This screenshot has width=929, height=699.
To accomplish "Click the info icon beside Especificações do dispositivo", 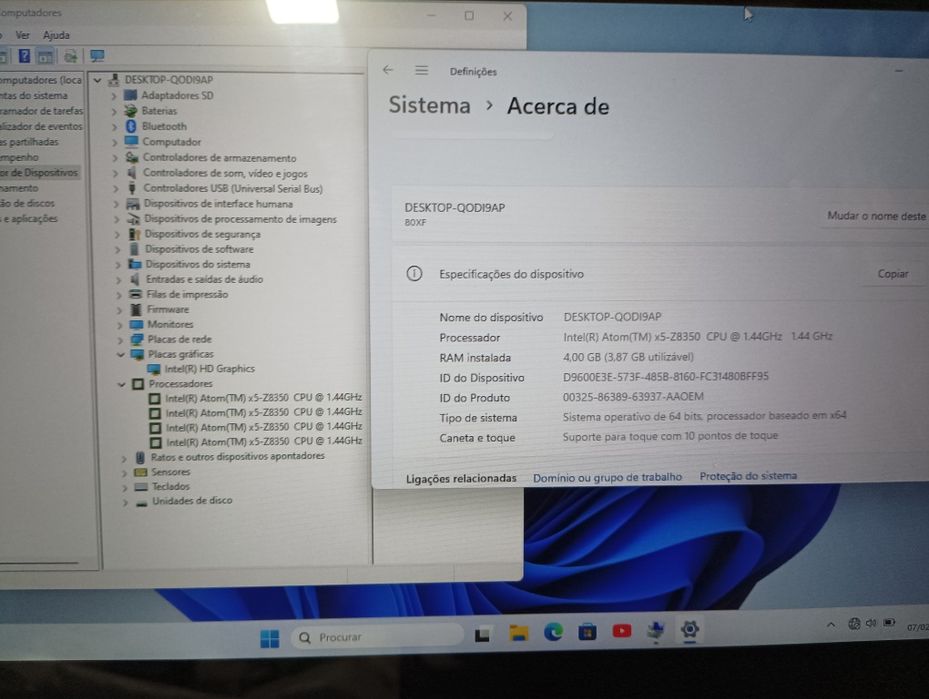I will [x=414, y=274].
